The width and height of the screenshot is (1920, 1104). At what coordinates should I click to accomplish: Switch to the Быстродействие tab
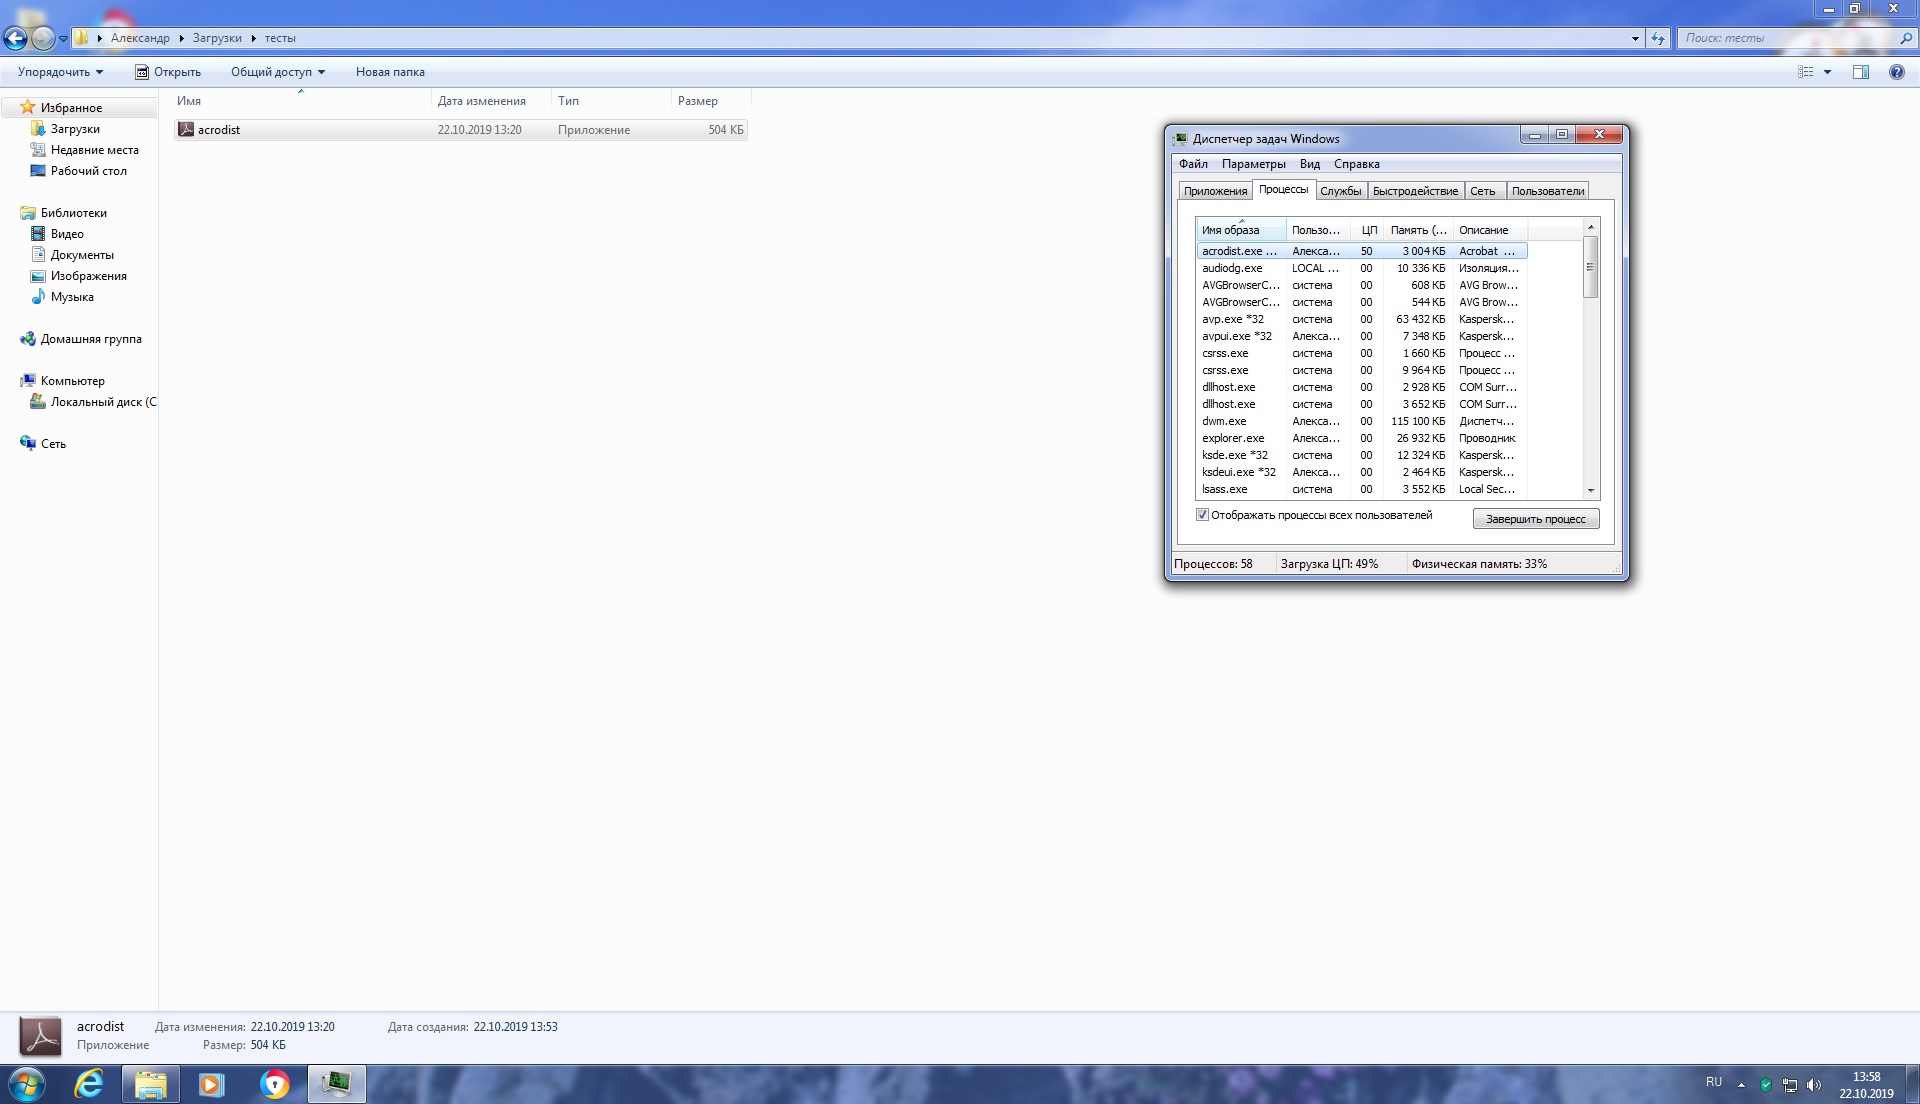pos(1415,191)
